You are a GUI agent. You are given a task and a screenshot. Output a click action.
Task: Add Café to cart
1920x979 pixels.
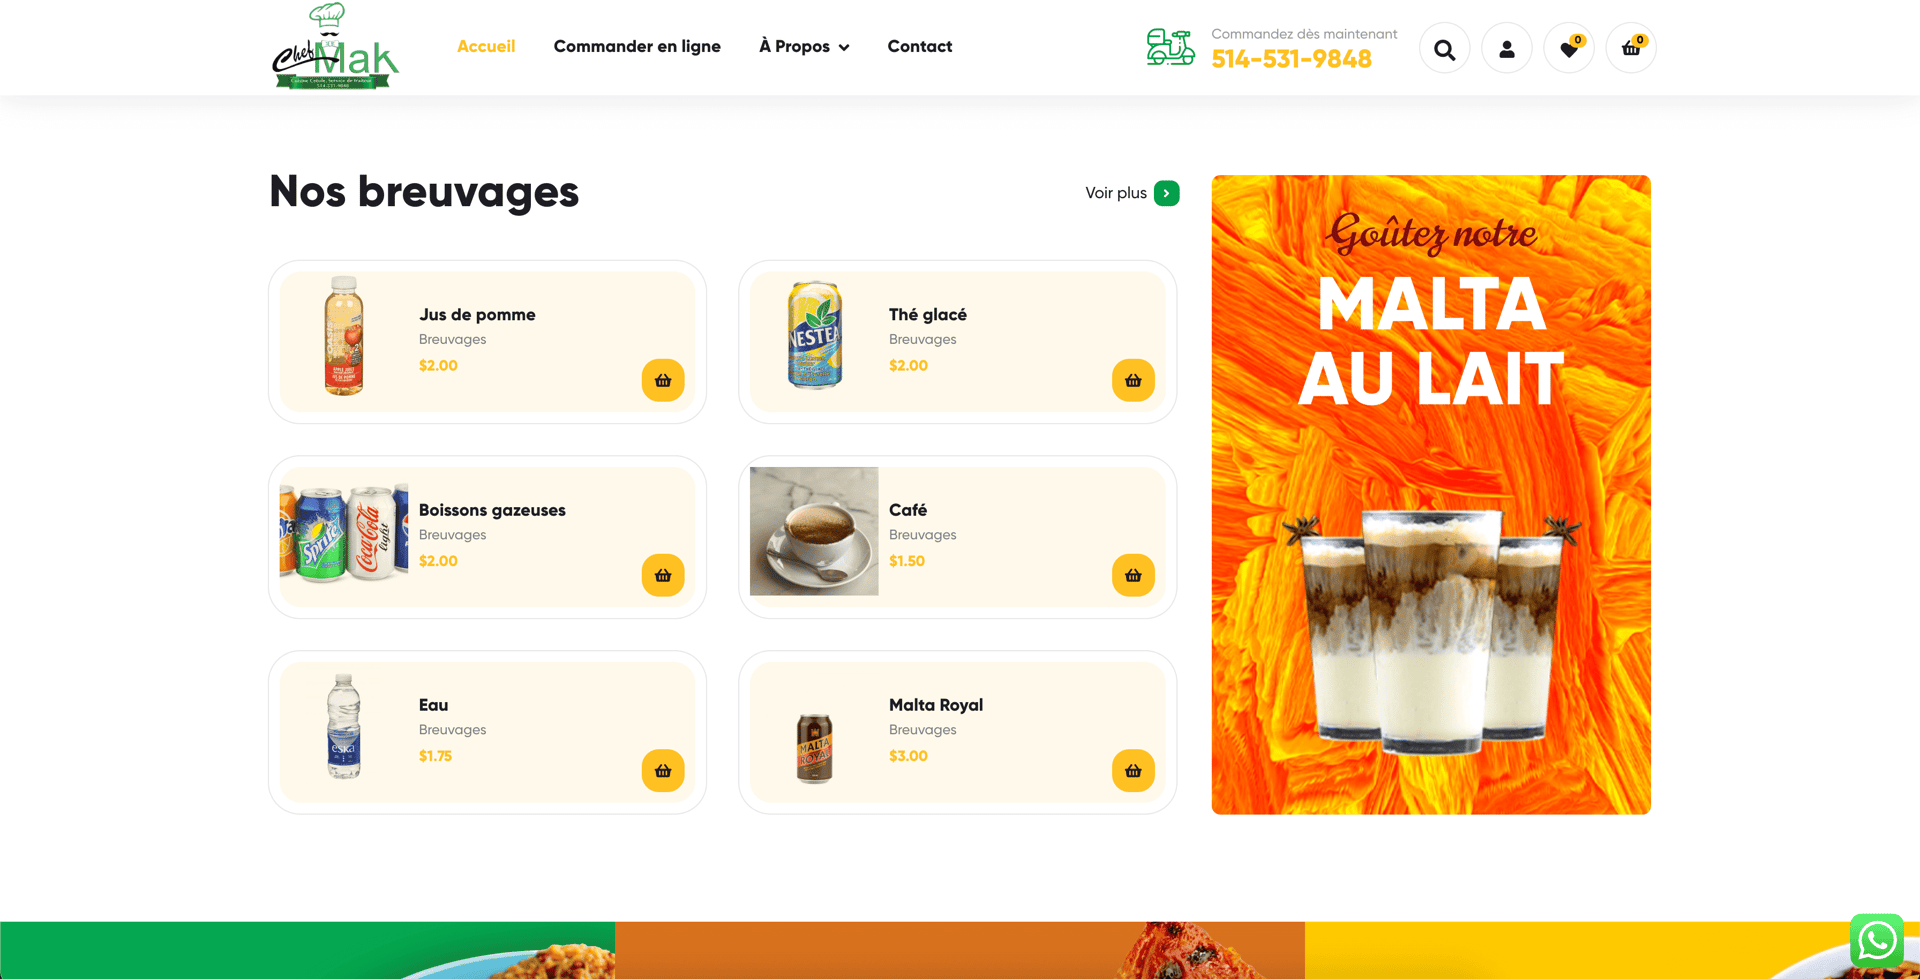(1133, 575)
